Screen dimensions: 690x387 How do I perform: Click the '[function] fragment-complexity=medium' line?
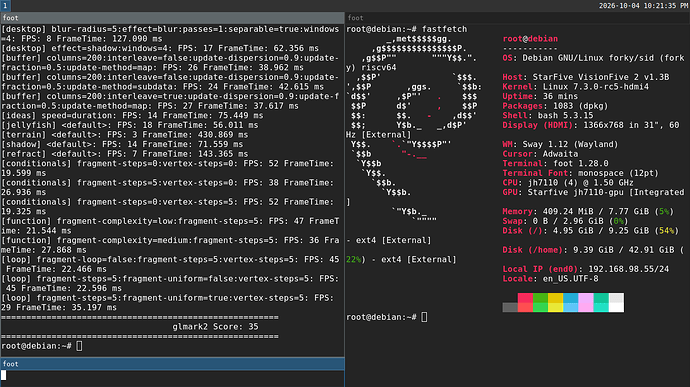pos(170,245)
